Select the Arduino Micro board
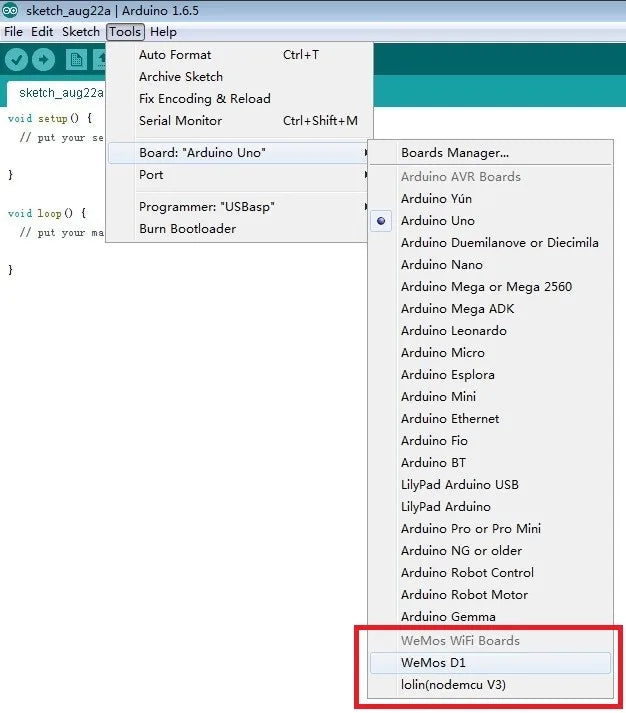The height and width of the screenshot is (713, 626). (490, 353)
